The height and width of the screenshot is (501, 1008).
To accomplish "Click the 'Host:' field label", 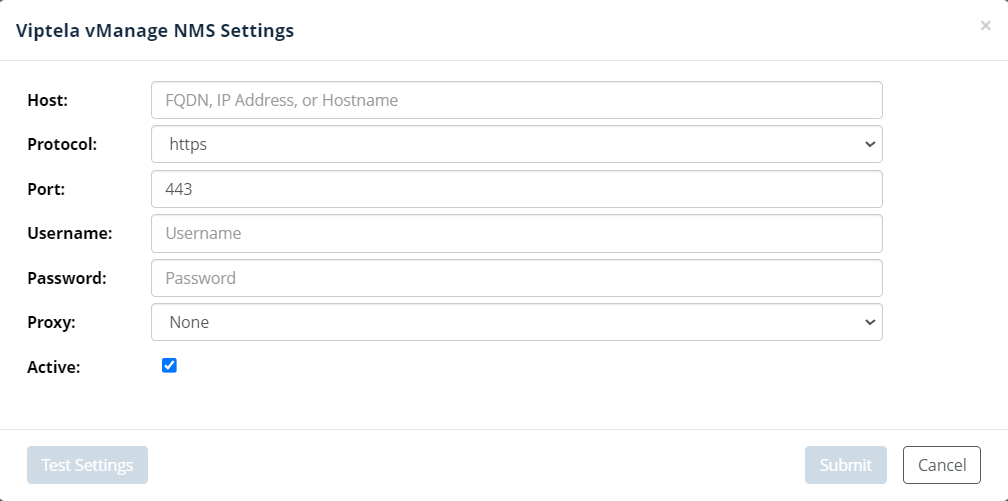I will [46, 100].
